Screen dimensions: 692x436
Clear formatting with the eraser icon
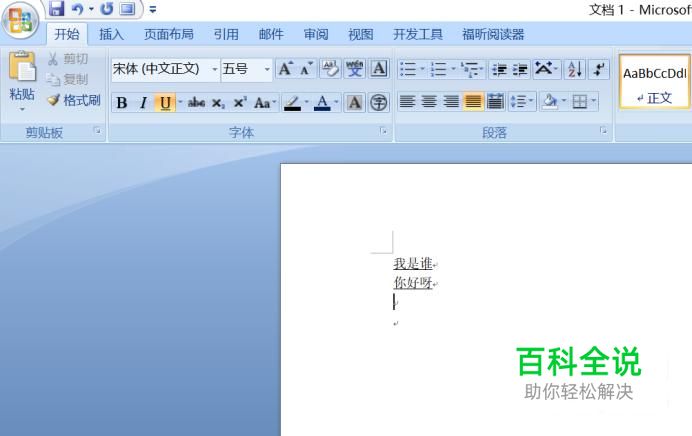click(x=330, y=69)
